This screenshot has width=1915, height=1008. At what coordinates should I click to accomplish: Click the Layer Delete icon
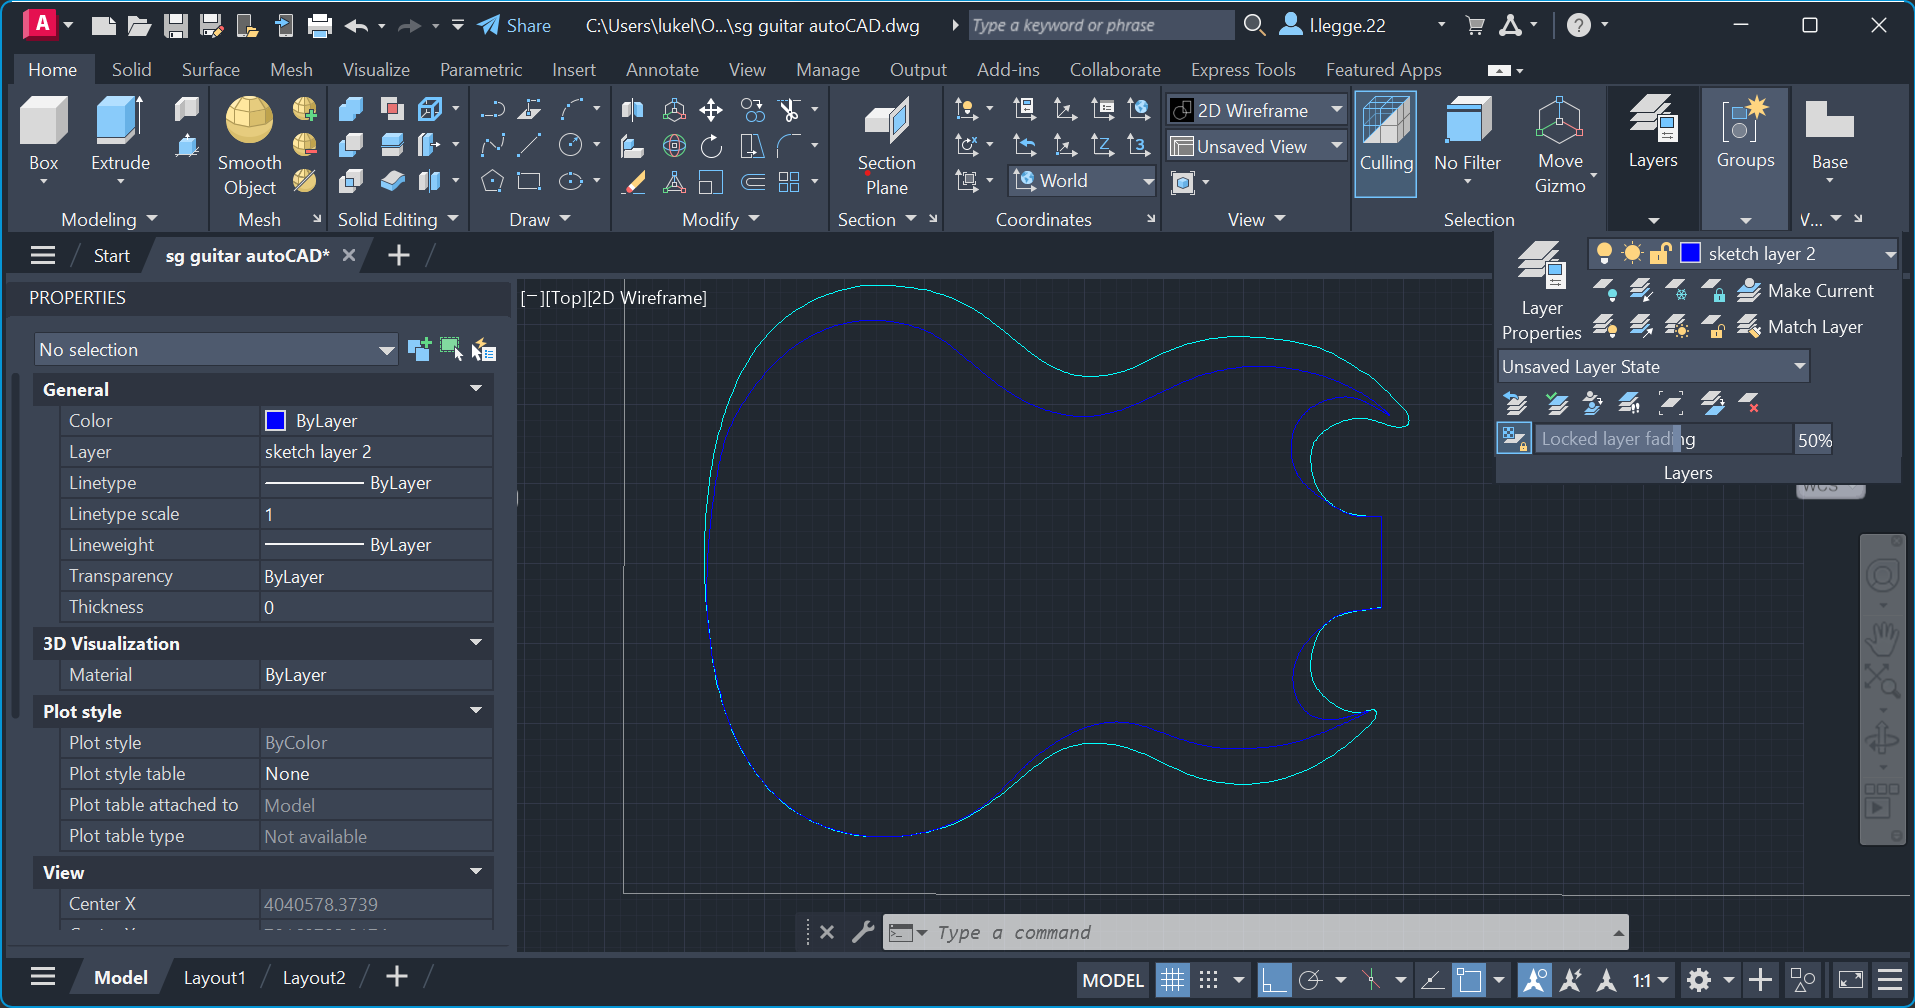1749,403
